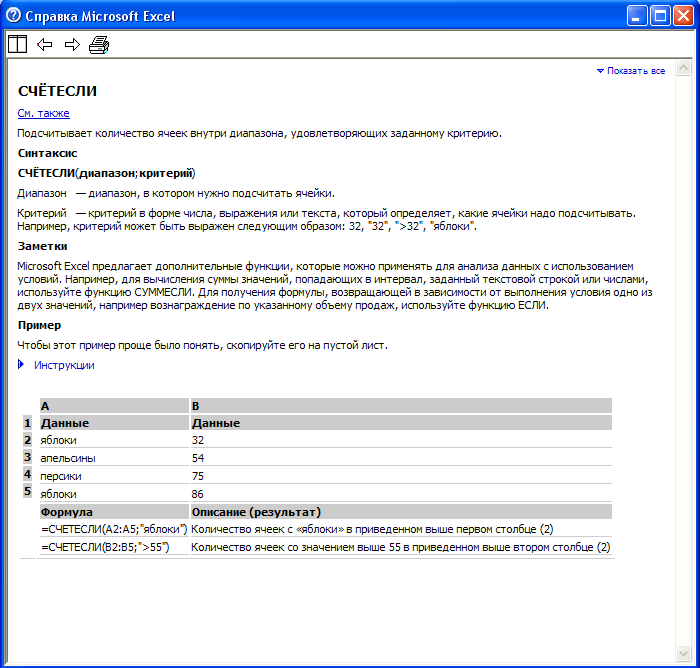Click row number 1 in example table
The image size is (700, 668).
[28, 423]
